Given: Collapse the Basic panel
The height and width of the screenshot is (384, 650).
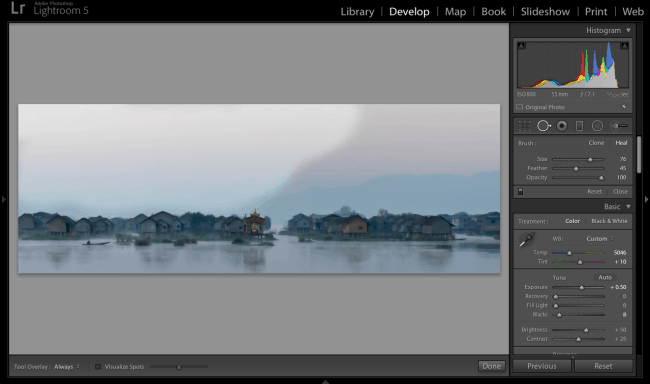Looking at the screenshot, I should click(x=628, y=207).
